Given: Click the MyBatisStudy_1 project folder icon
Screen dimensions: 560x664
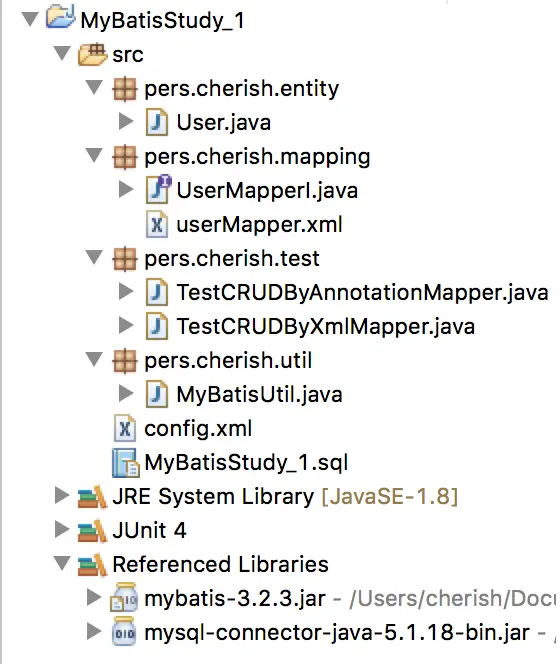Looking at the screenshot, I should coord(61,17).
